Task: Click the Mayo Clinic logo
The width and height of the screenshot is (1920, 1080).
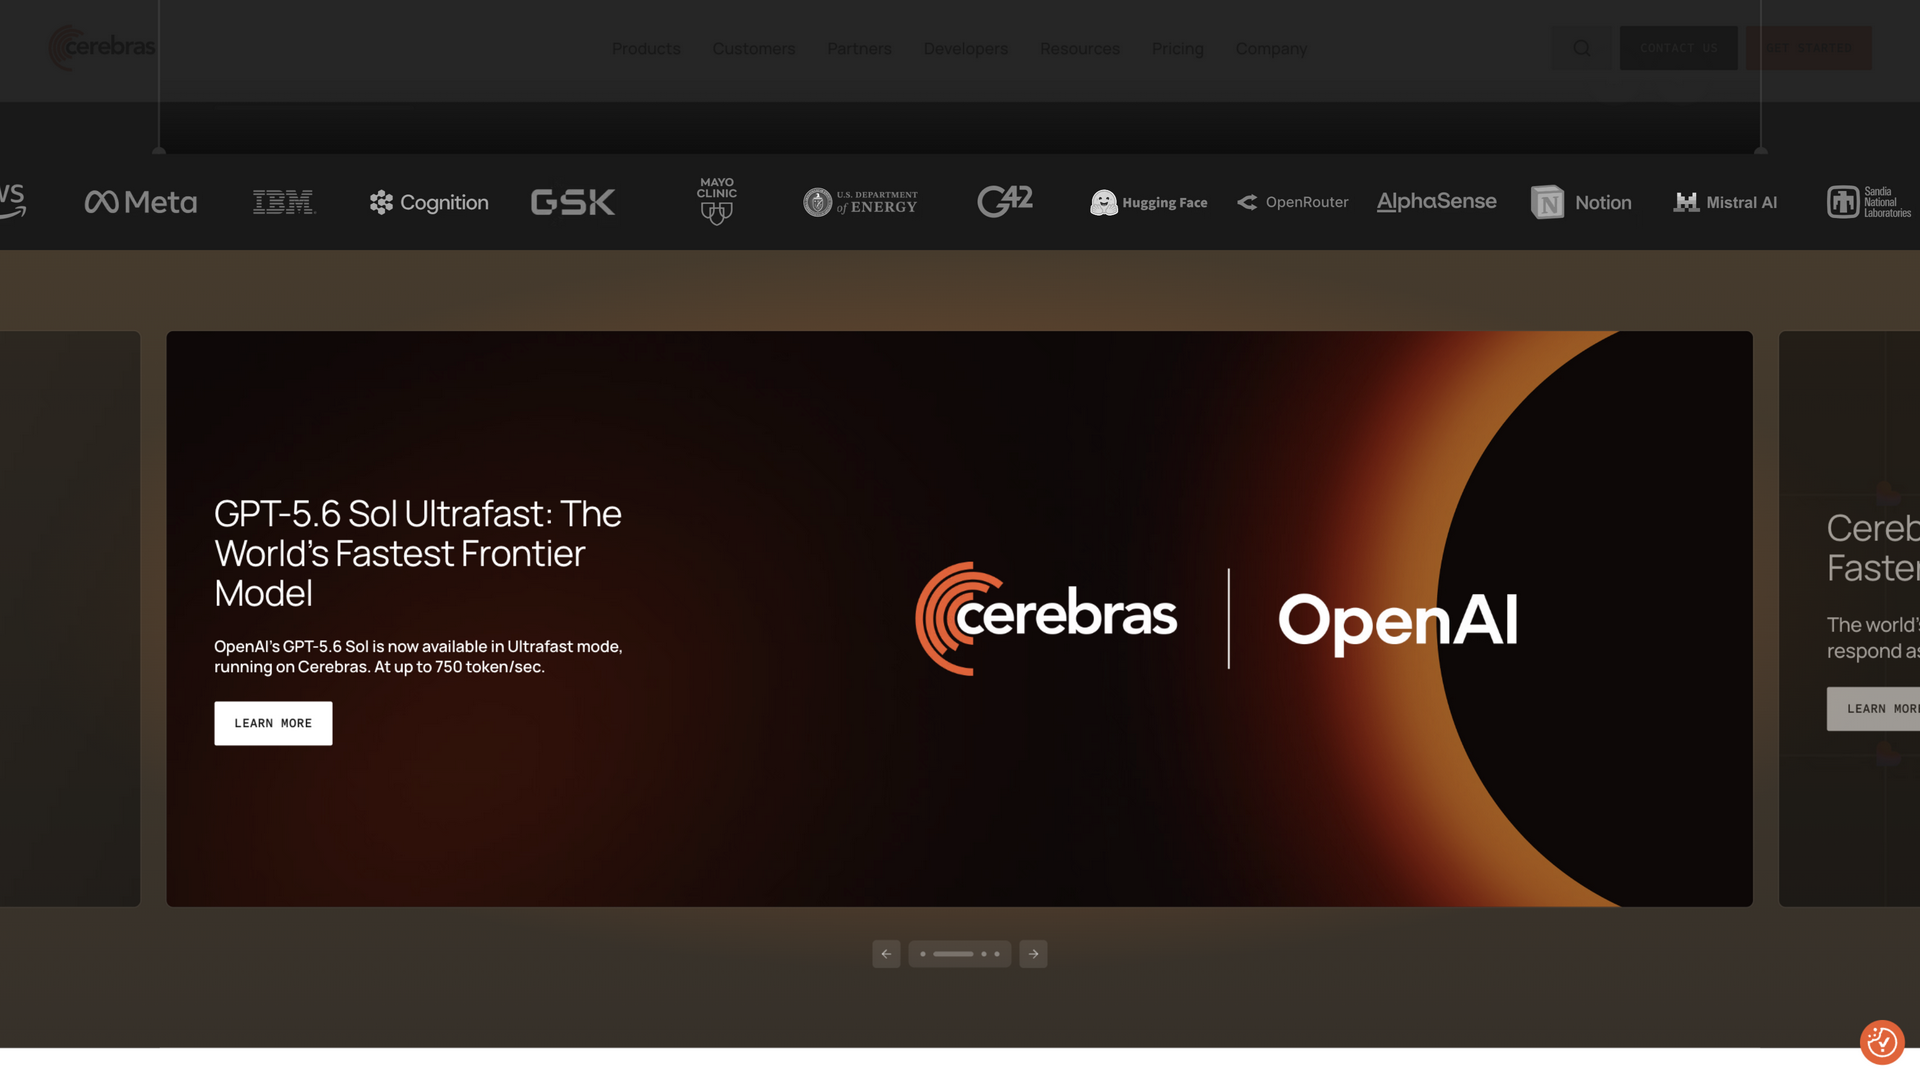Action: point(717,201)
